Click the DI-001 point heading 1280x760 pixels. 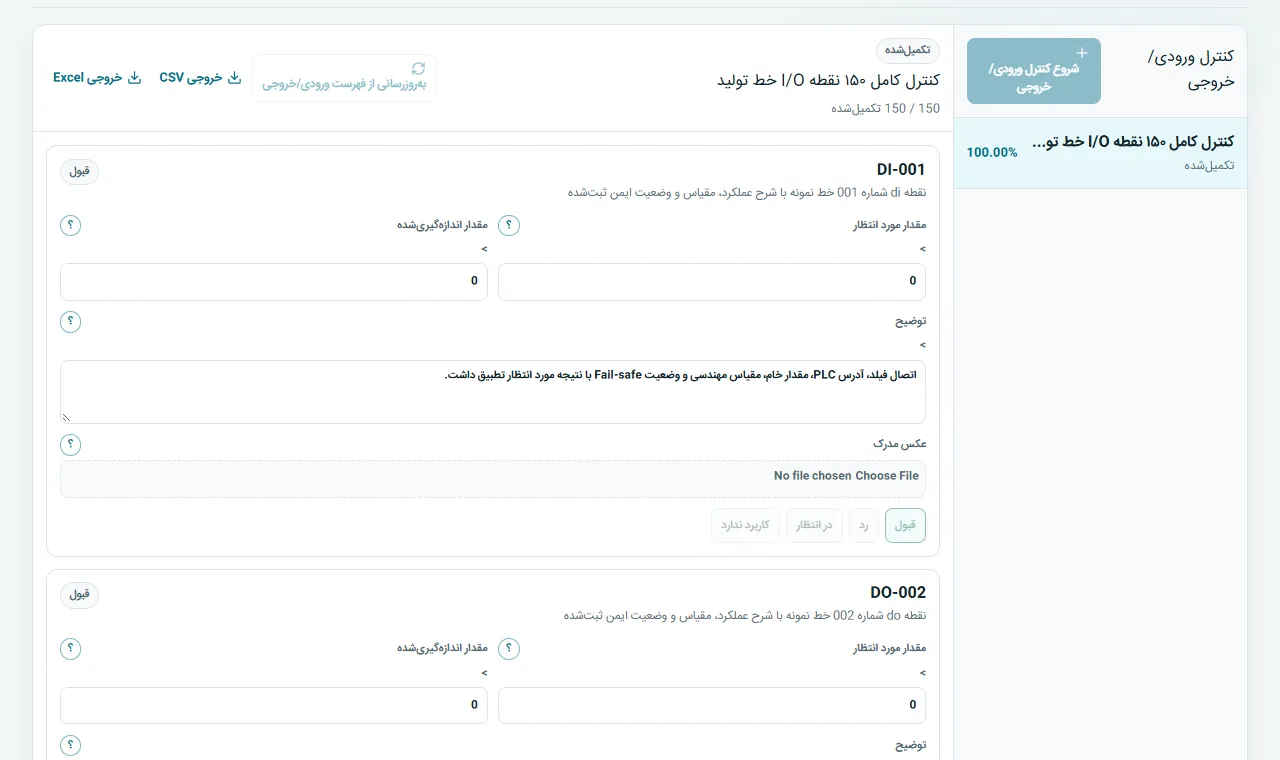click(901, 170)
